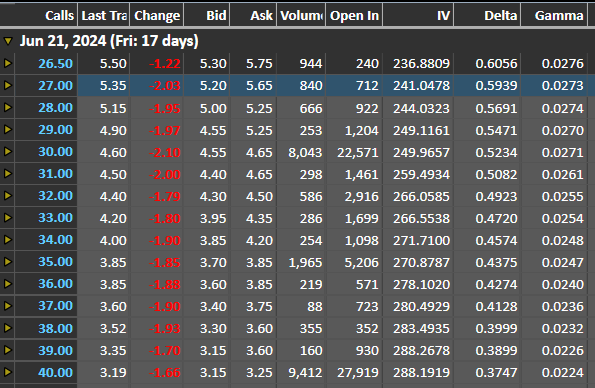Select the 36.00 strike price
This screenshot has width=595, height=388.
coord(55,284)
